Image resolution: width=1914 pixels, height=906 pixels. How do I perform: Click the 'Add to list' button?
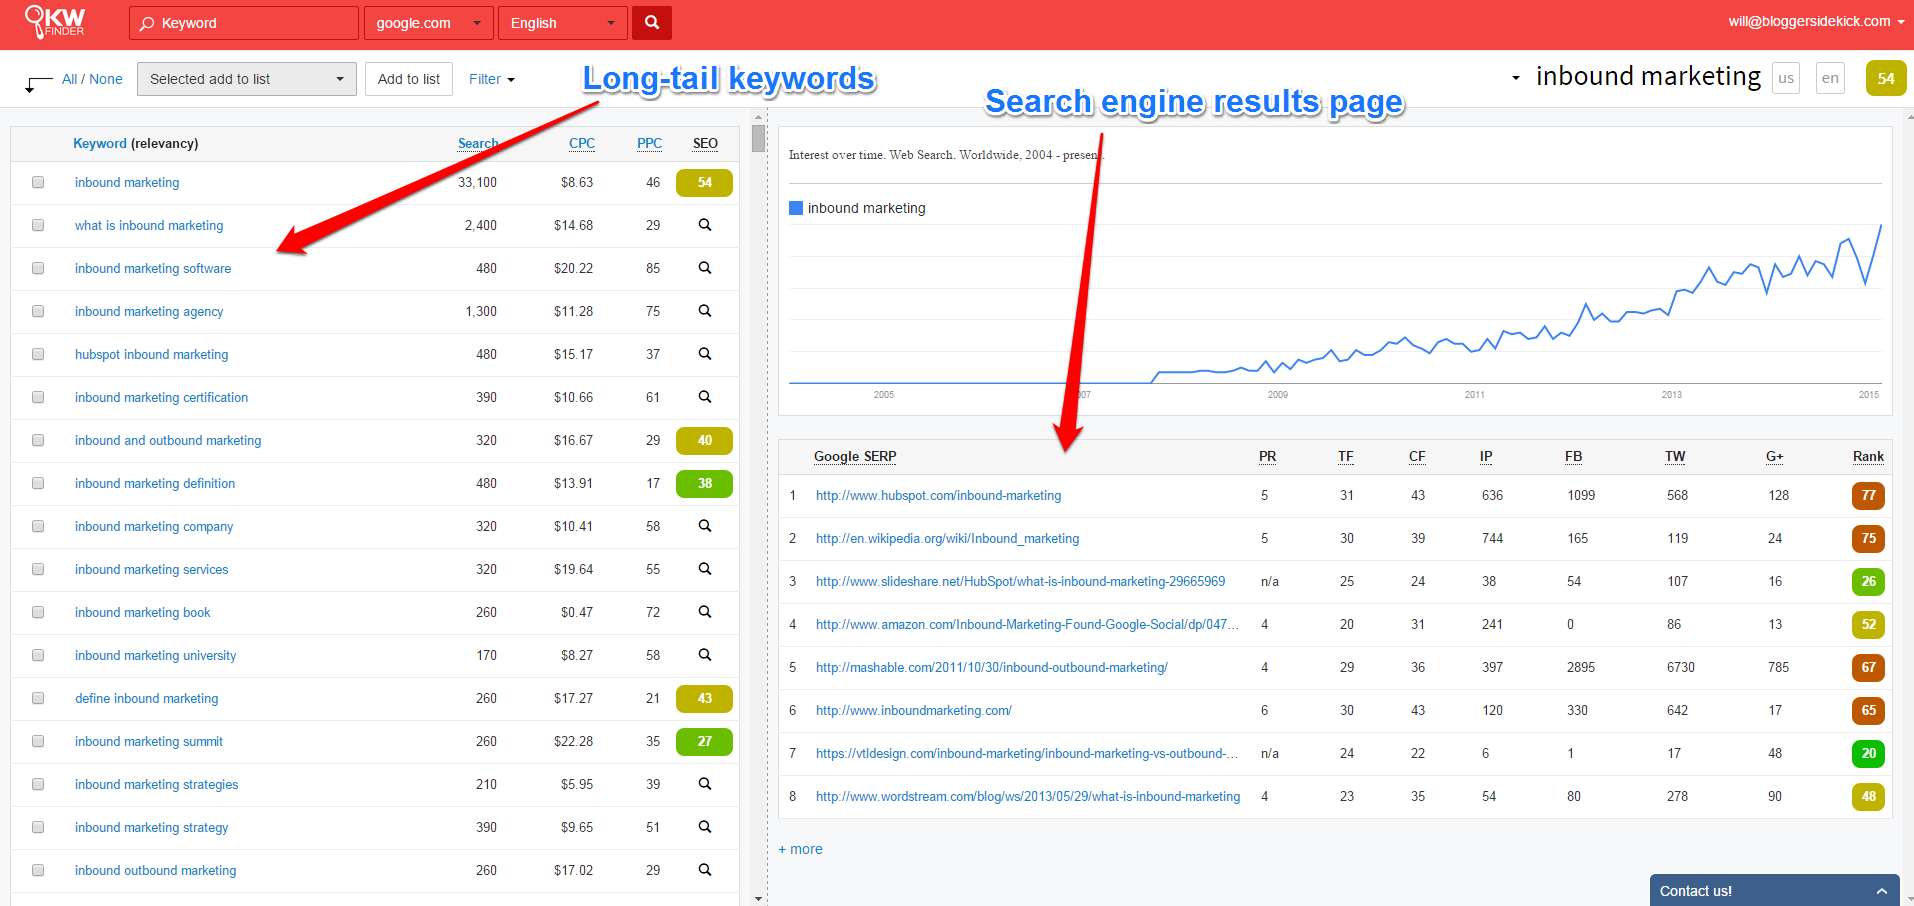pyautogui.click(x=409, y=79)
